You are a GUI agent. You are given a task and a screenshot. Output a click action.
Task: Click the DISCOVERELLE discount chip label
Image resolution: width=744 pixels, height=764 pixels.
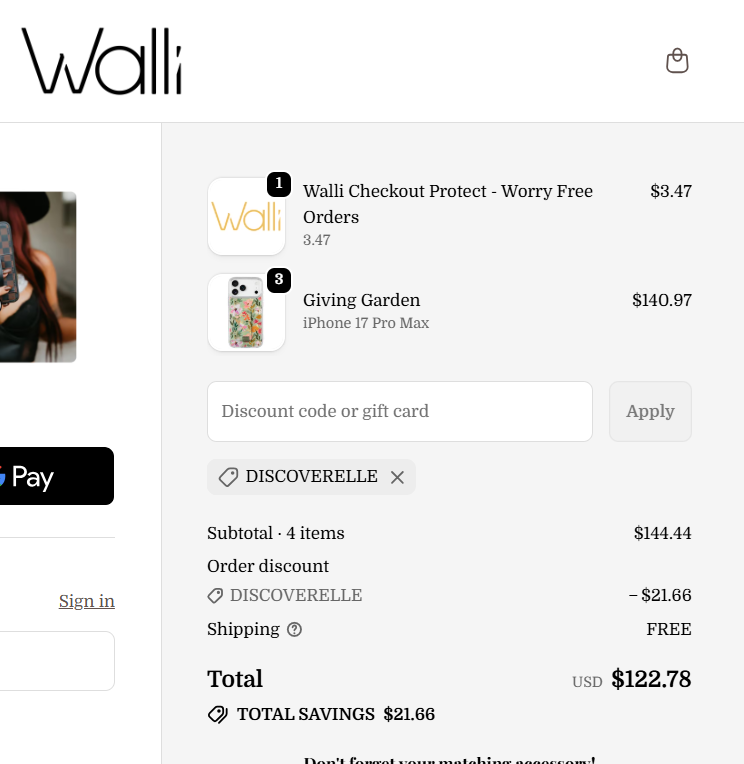coord(311,476)
